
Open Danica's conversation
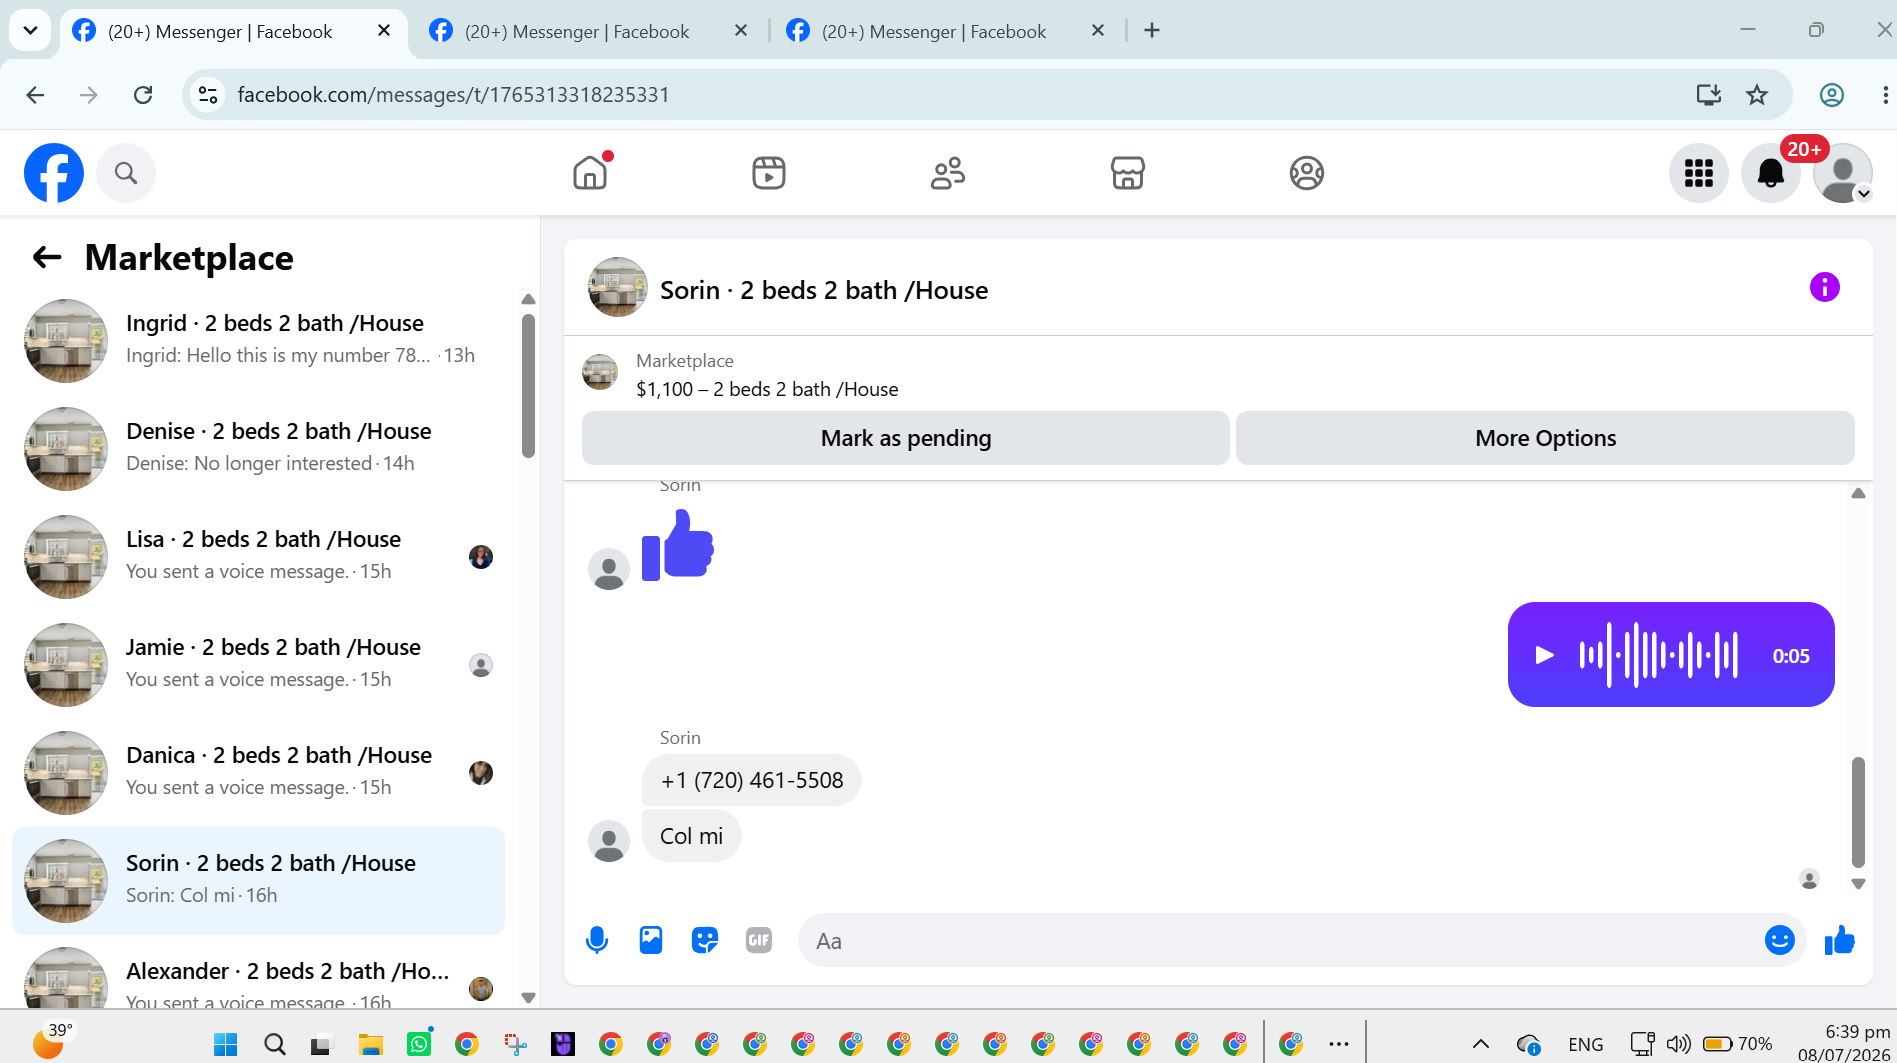[x=258, y=772]
